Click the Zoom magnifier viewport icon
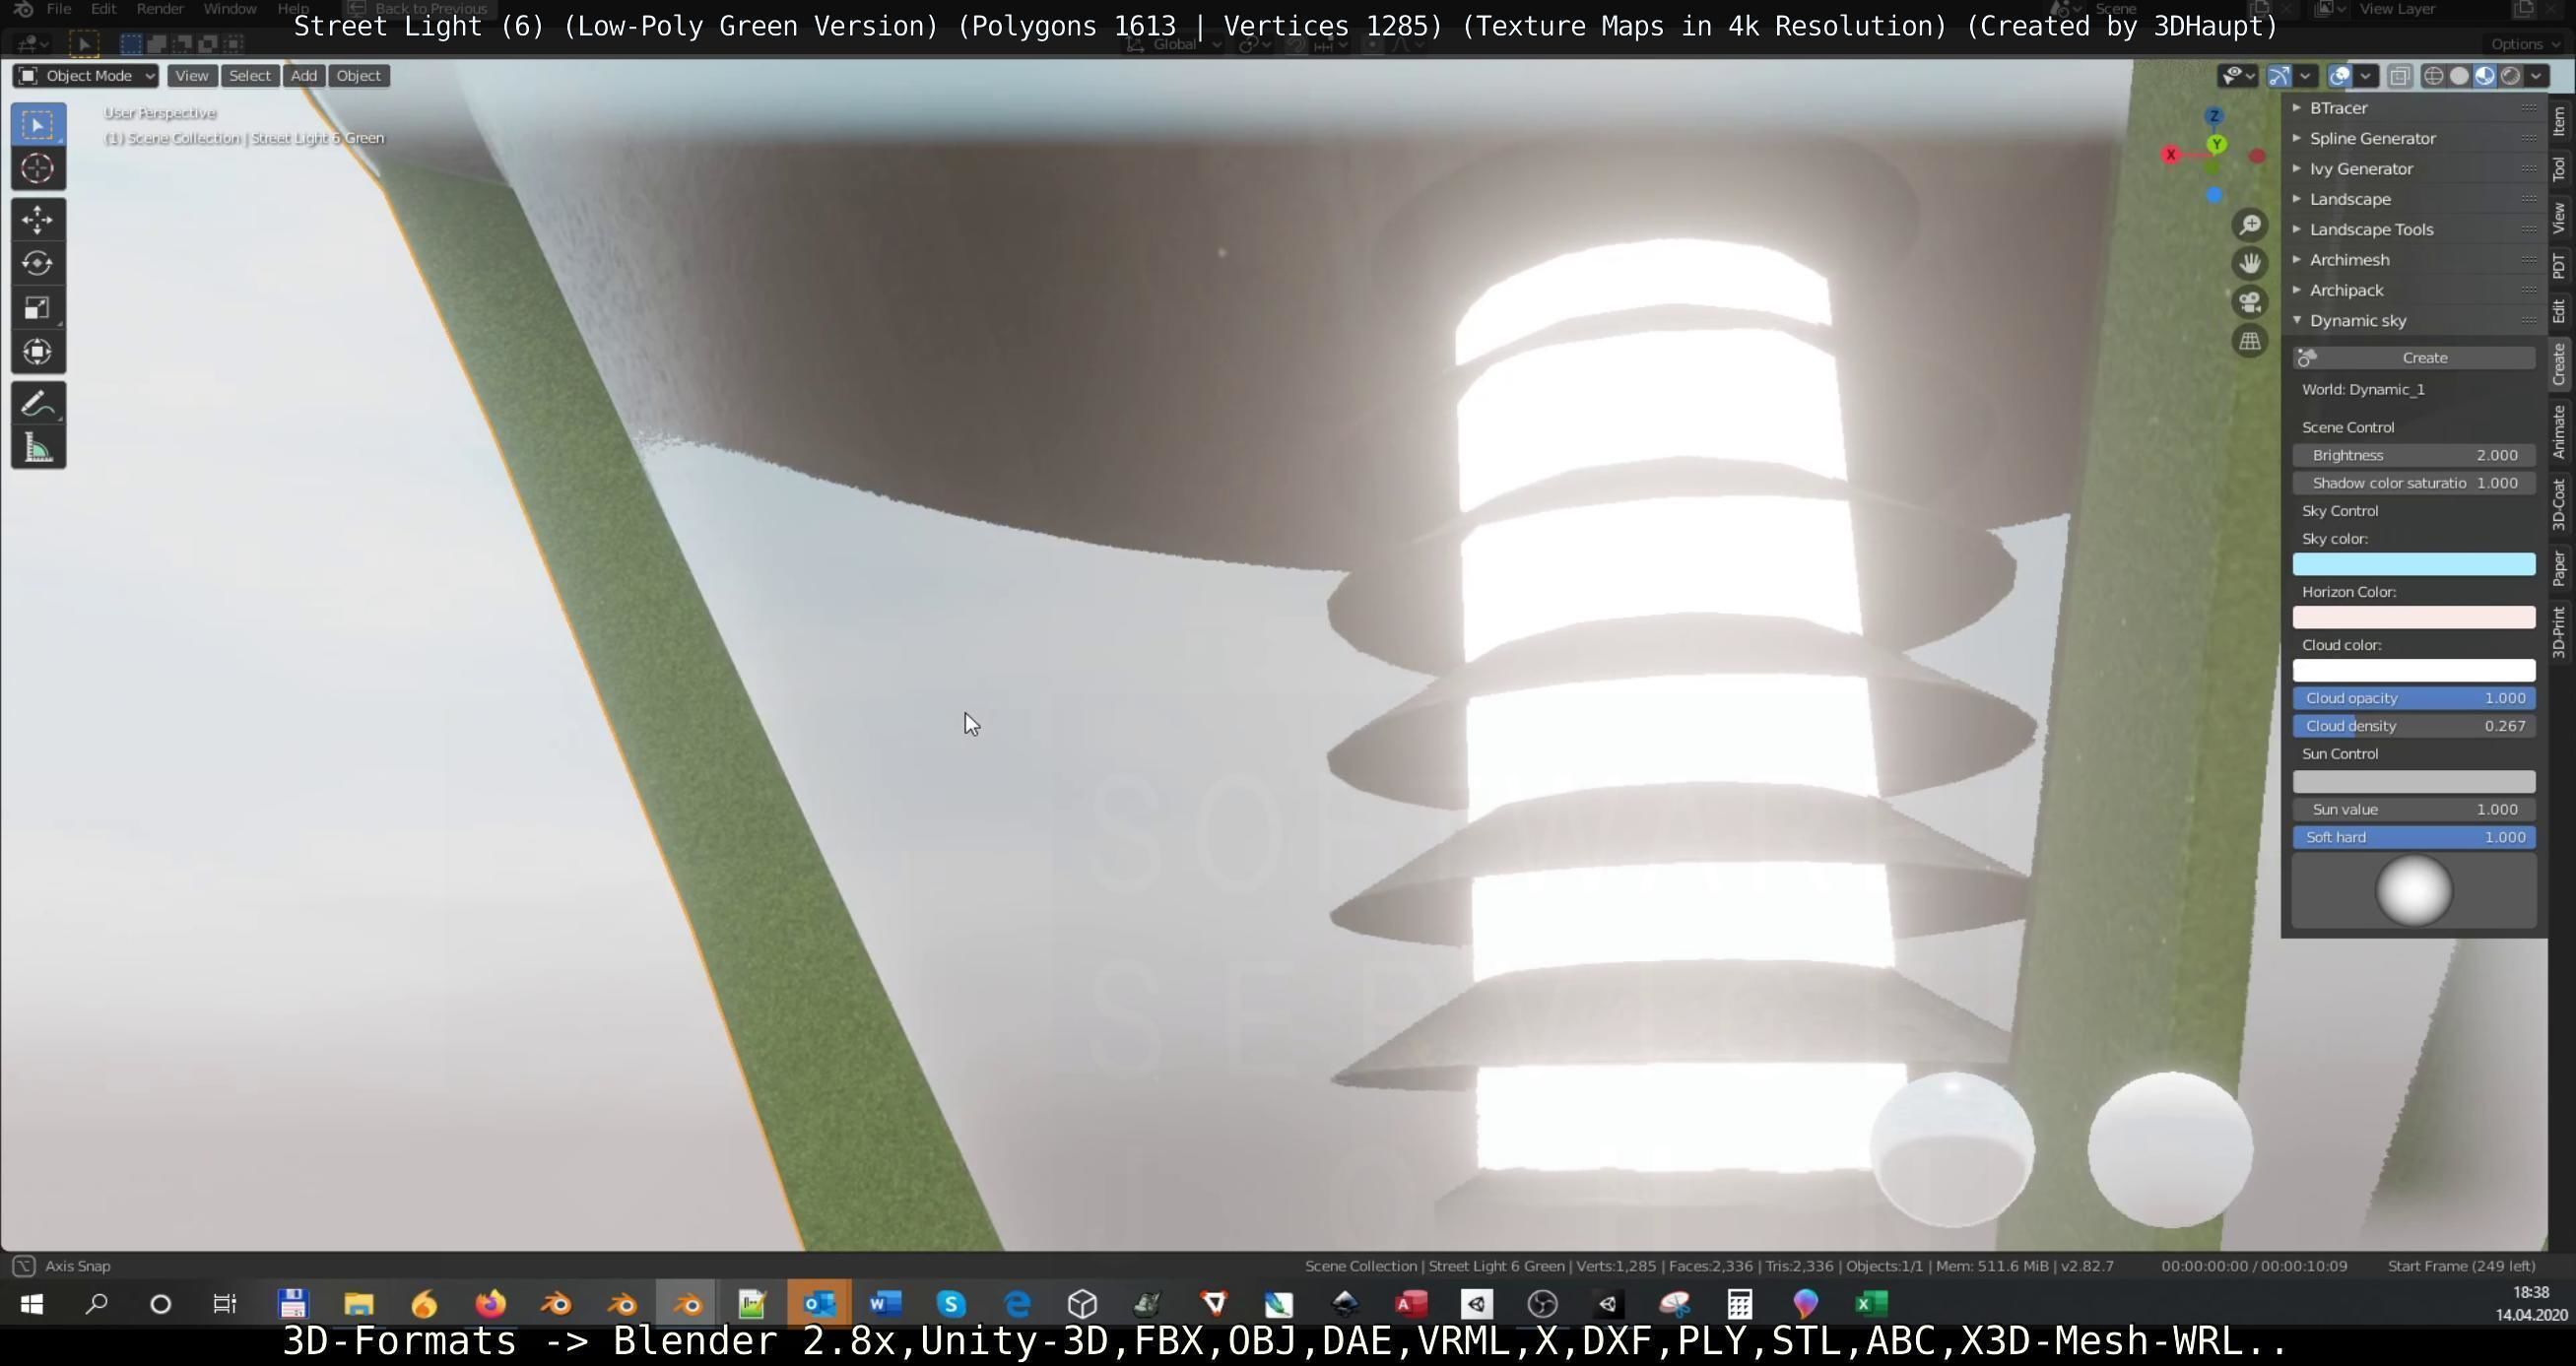 2250,224
